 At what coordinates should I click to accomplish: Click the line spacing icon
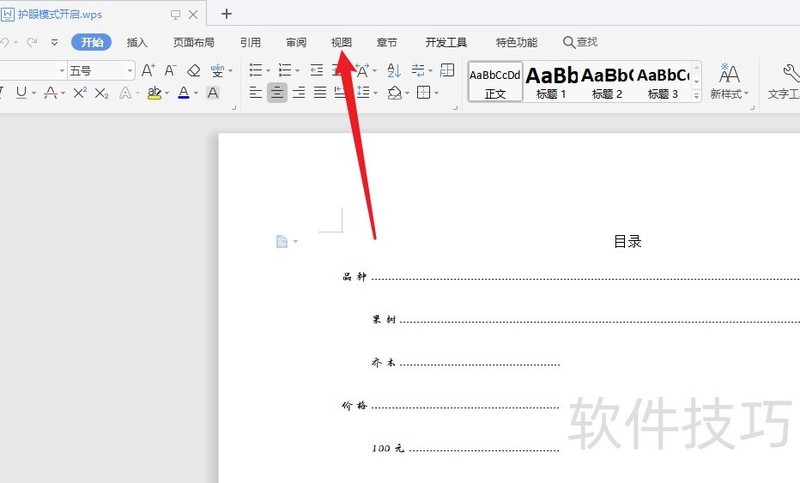[x=363, y=93]
